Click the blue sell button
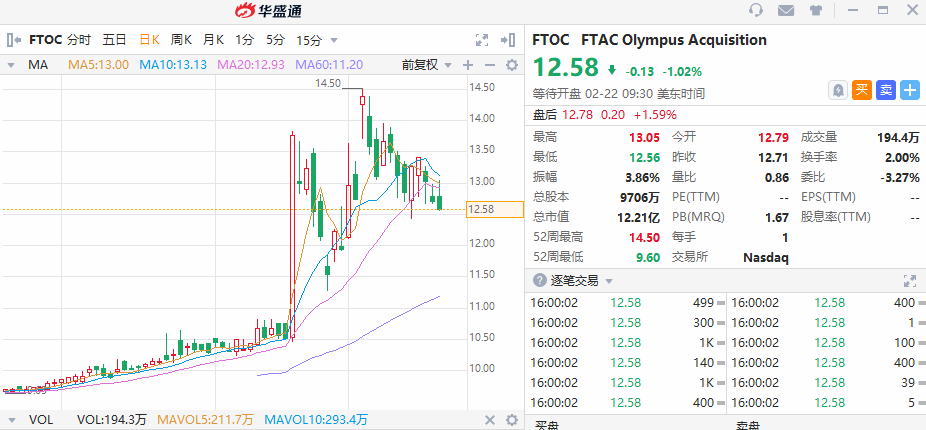The width and height of the screenshot is (926, 430). pyautogui.click(x=886, y=90)
